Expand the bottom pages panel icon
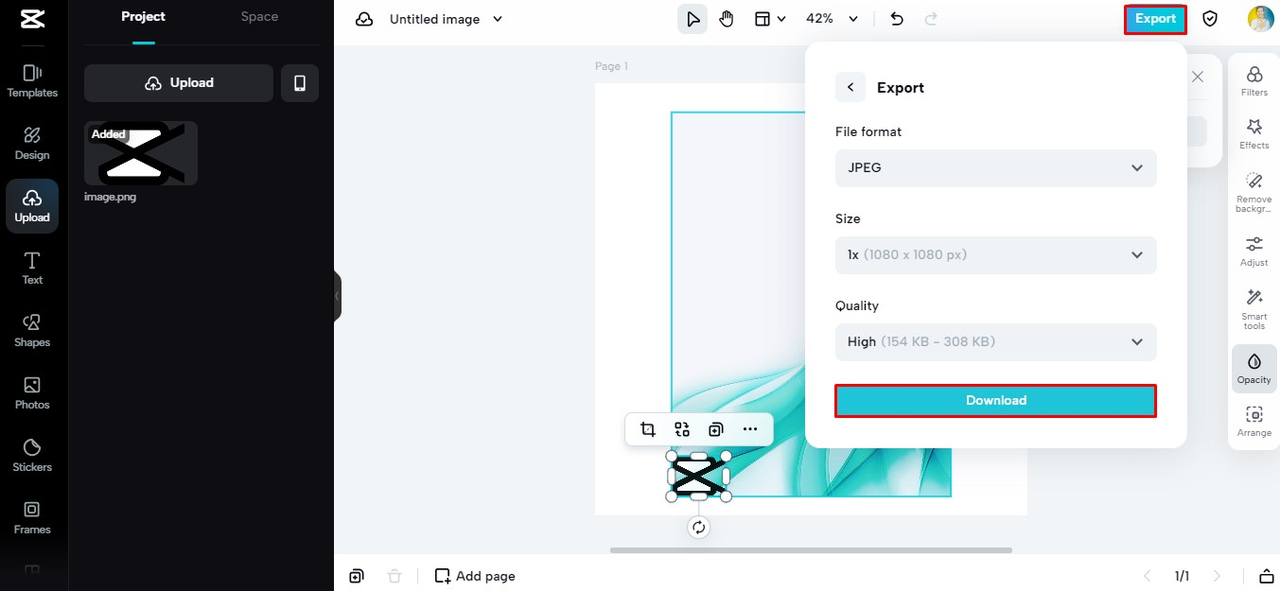The height and width of the screenshot is (591, 1280). [x=1265, y=576]
